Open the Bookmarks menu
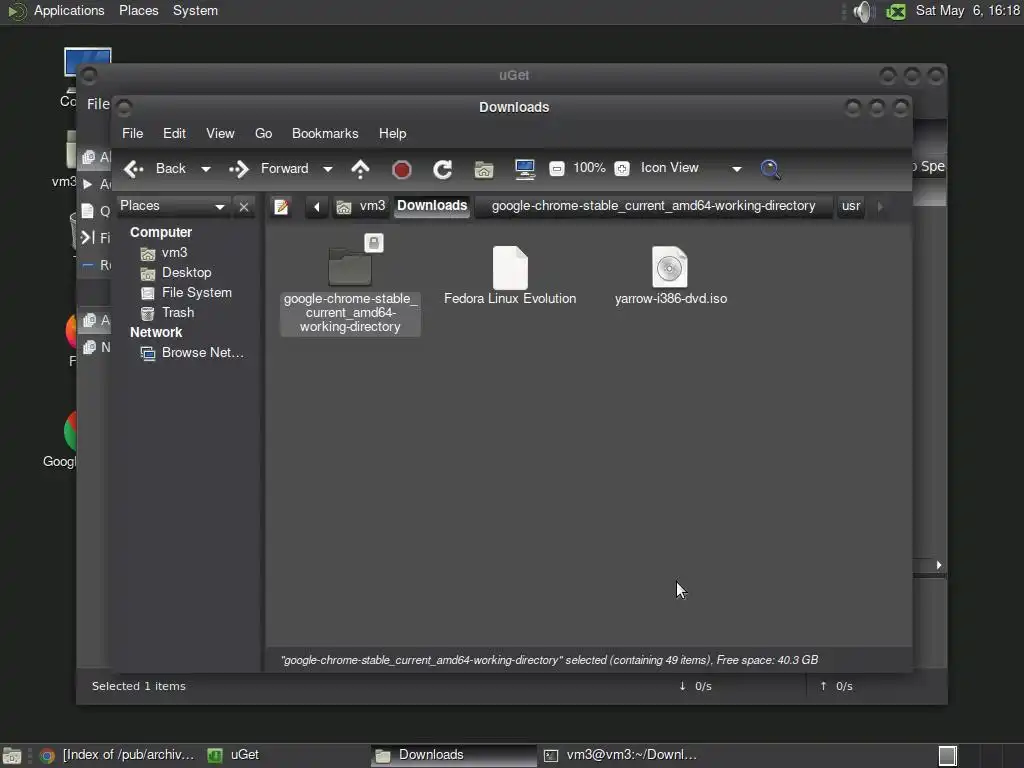 click(x=325, y=133)
